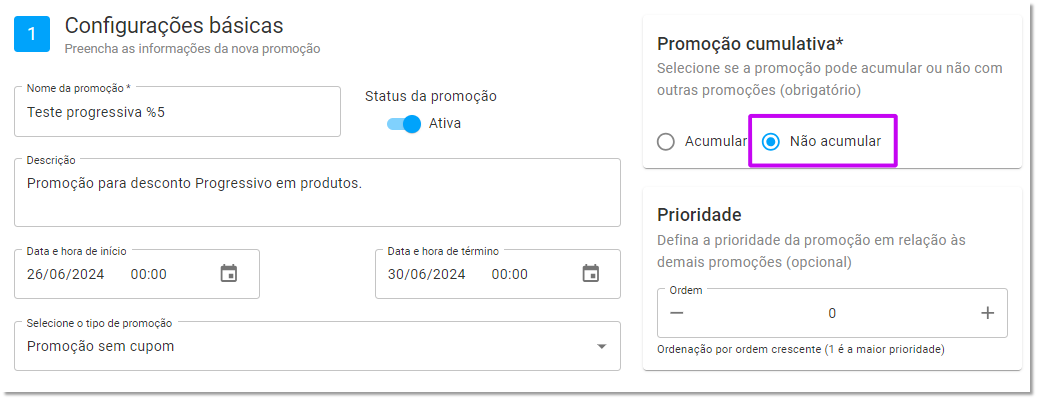1037x399 pixels.
Task: Click the end time 00:00 value
Action: pyautogui.click(x=510, y=274)
